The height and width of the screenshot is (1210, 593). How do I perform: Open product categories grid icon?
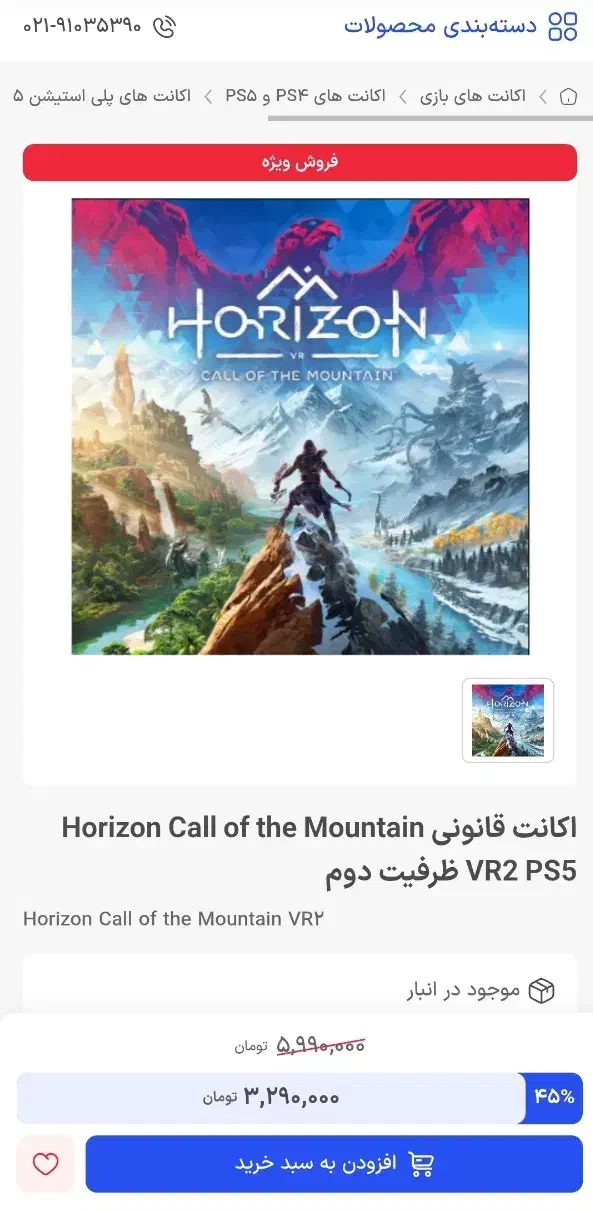pyautogui.click(x=563, y=26)
